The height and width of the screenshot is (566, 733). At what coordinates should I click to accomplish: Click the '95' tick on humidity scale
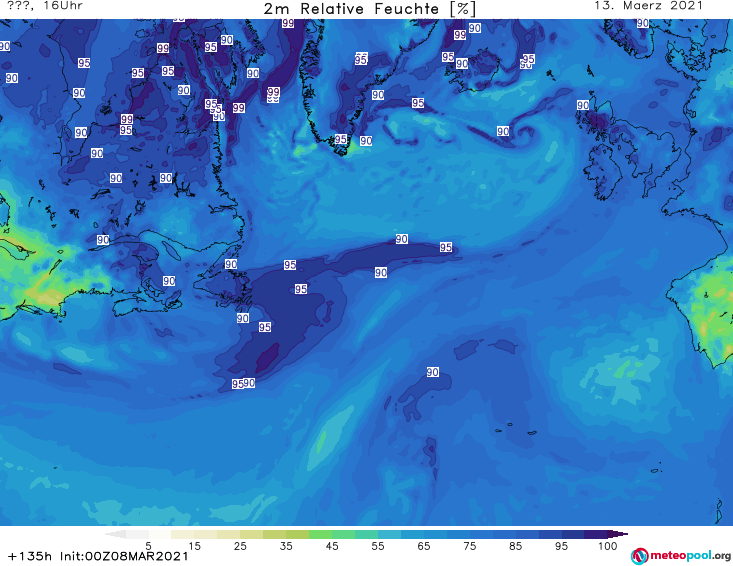coord(561,546)
